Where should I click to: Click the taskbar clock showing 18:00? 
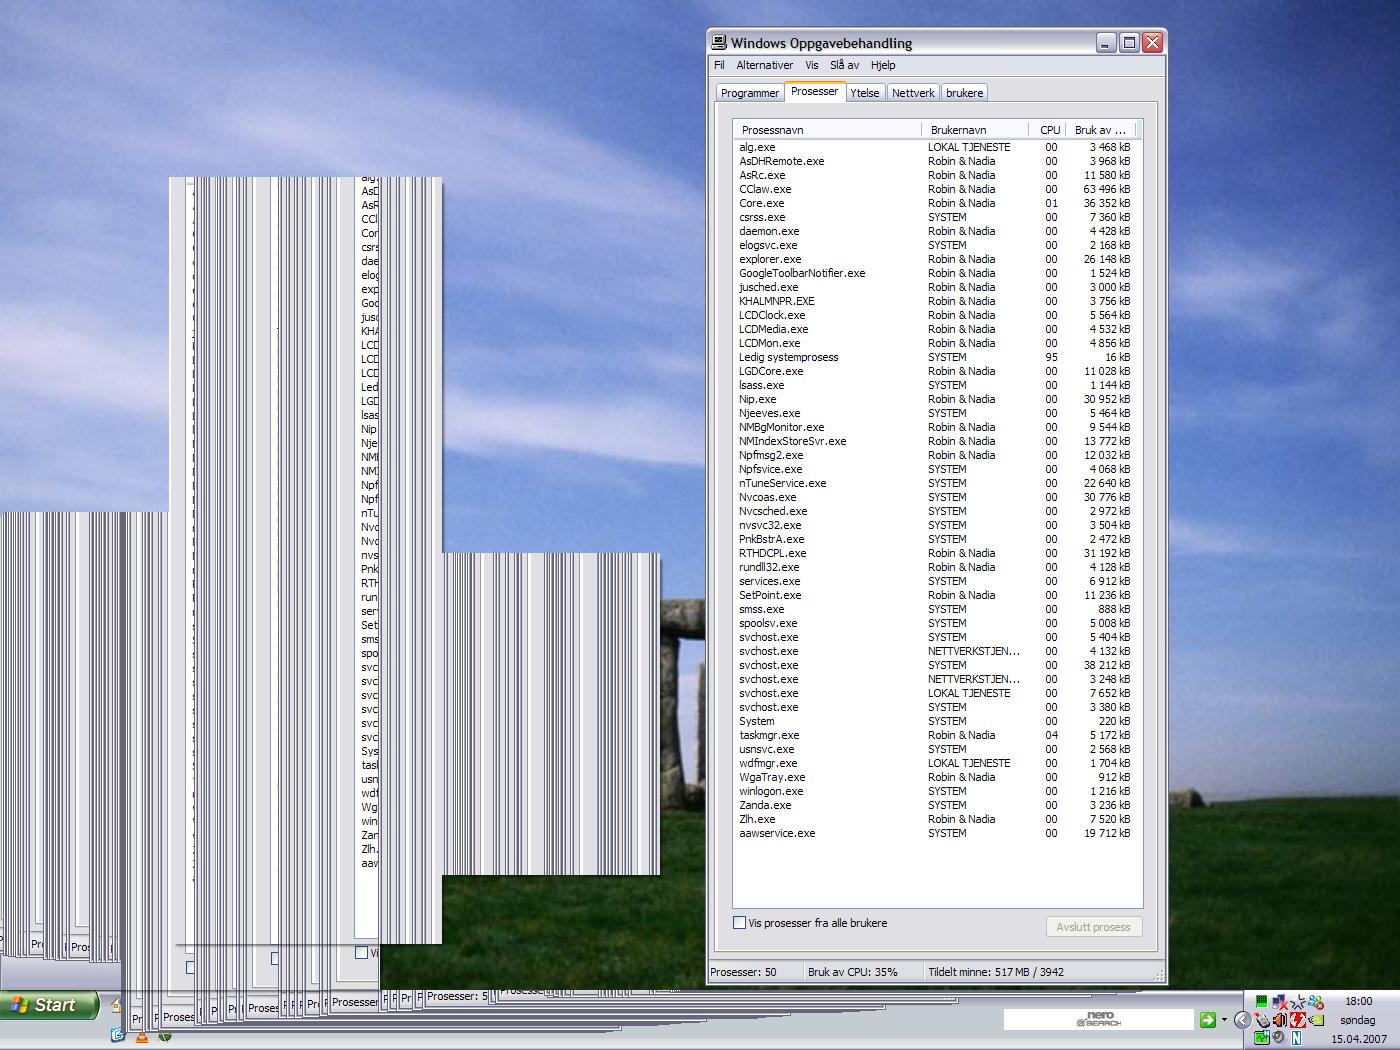[x=1358, y=1001]
